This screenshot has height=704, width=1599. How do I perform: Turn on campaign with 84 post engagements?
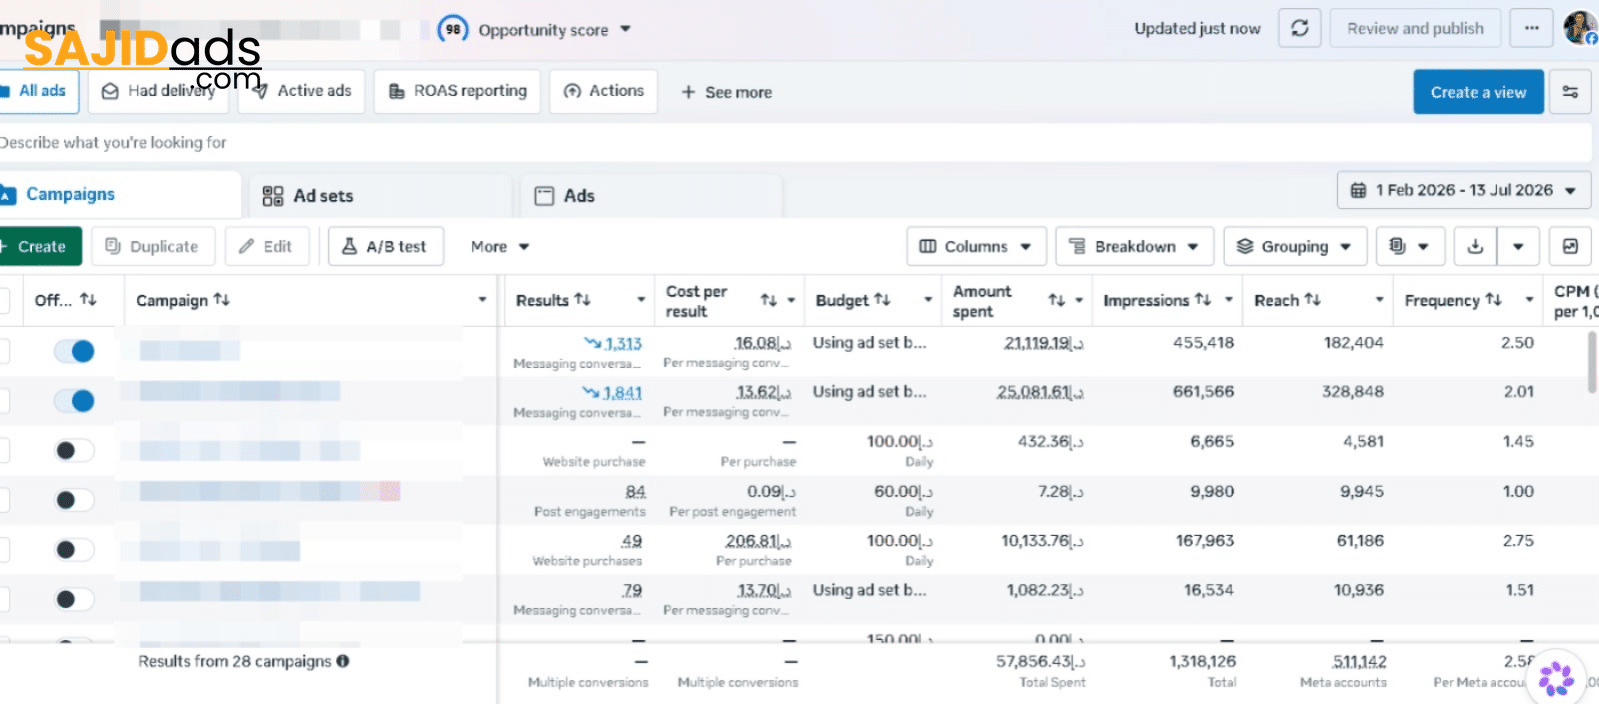pyautogui.click(x=75, y=500)
